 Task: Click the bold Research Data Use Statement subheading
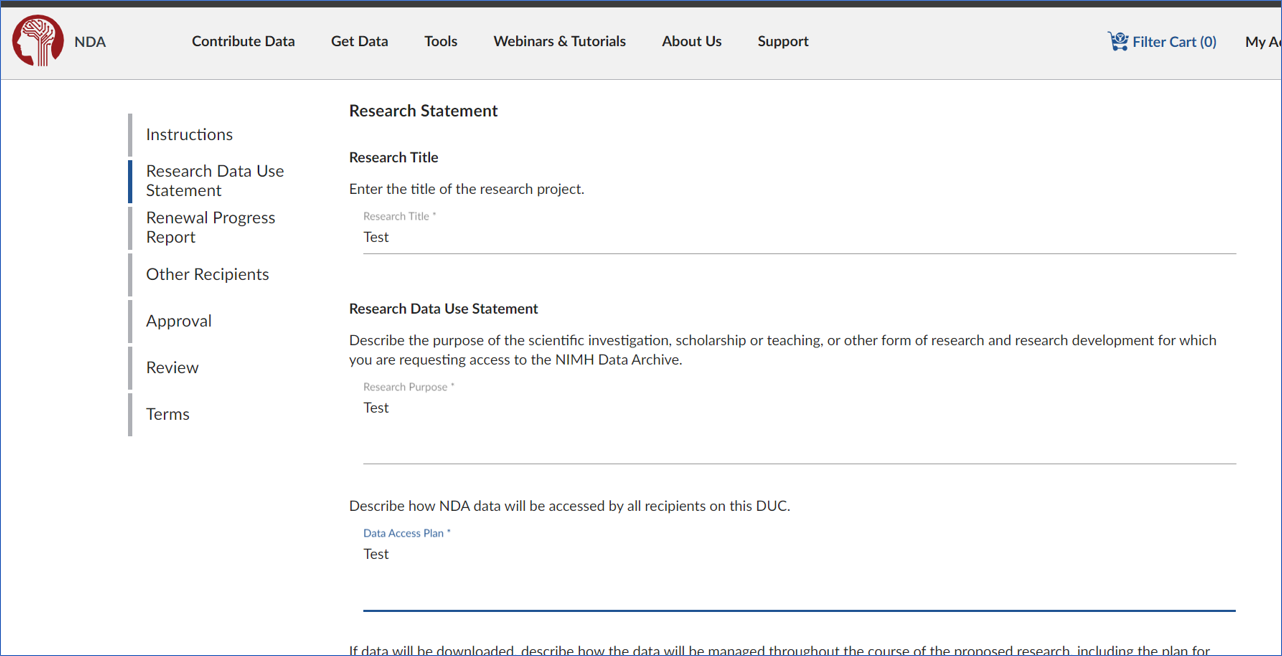click(443, 309)
